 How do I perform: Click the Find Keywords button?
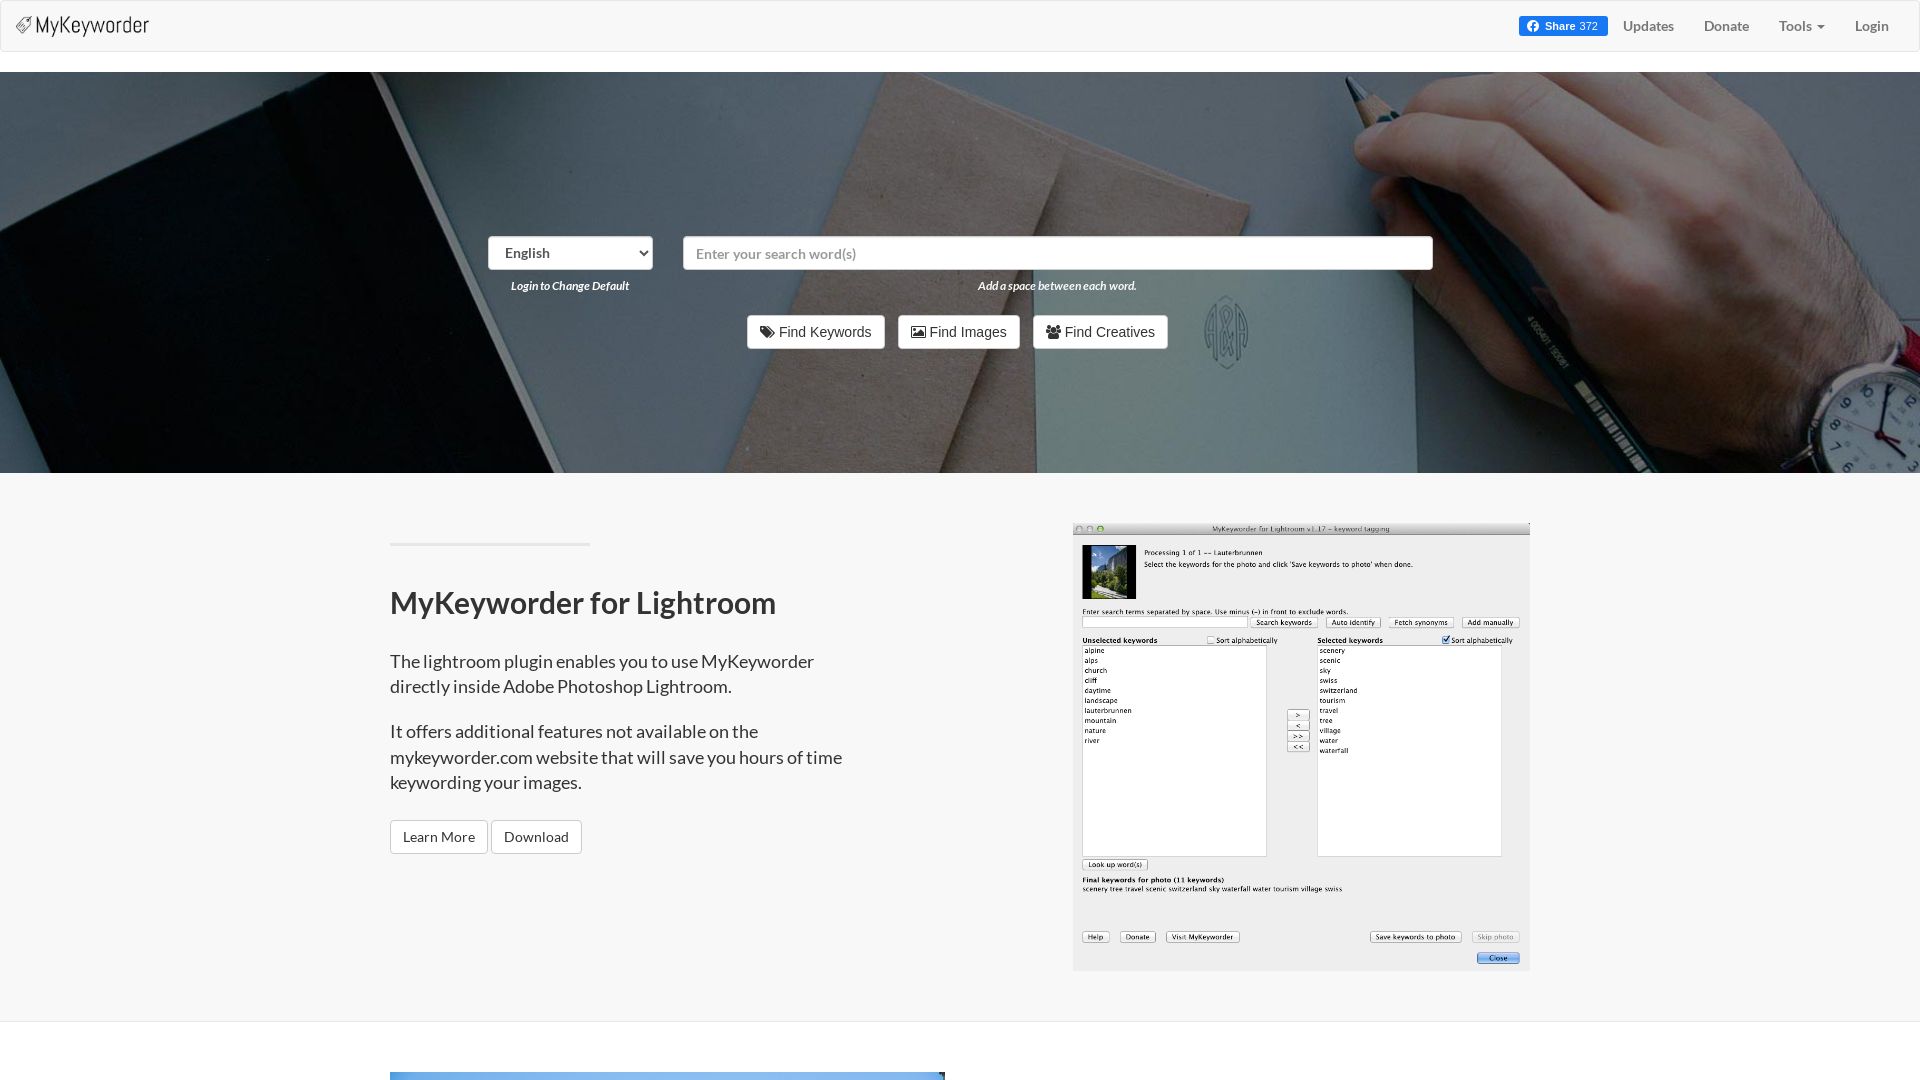(815, 332)
